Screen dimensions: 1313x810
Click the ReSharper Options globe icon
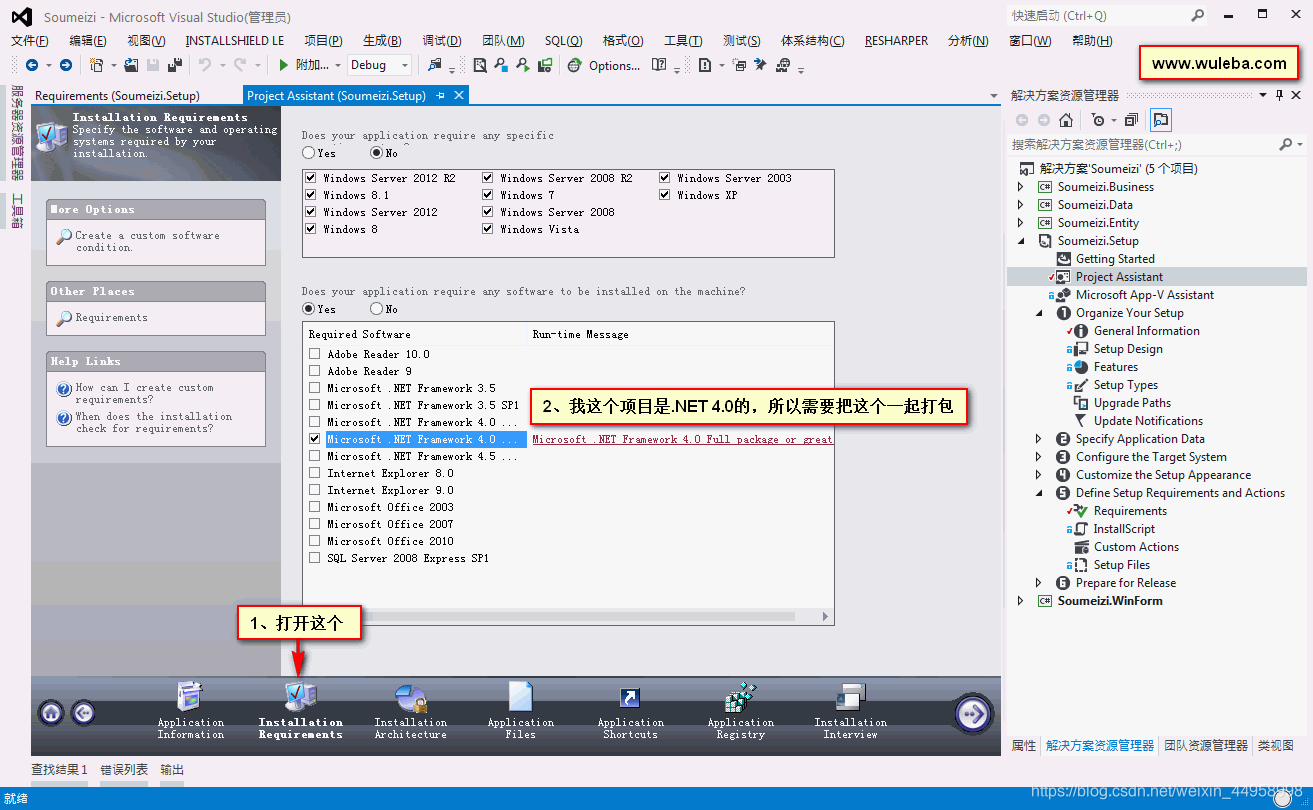point(574,65)
